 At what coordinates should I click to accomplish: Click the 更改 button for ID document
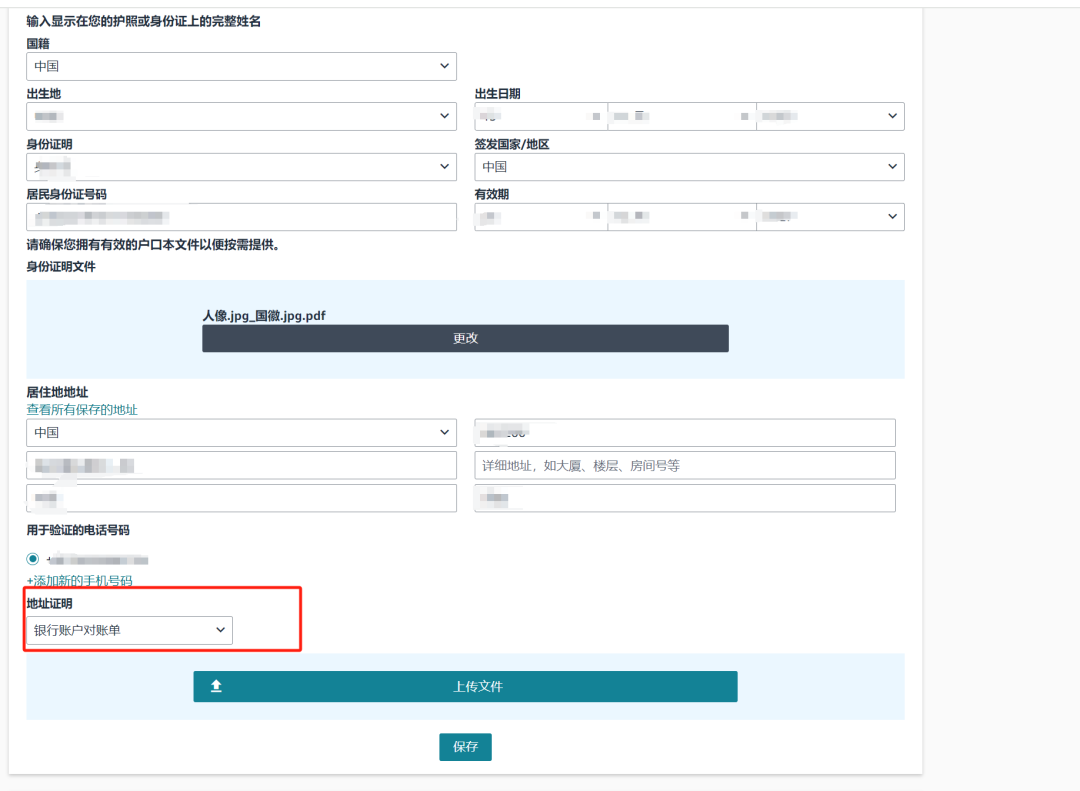(465, 338)
